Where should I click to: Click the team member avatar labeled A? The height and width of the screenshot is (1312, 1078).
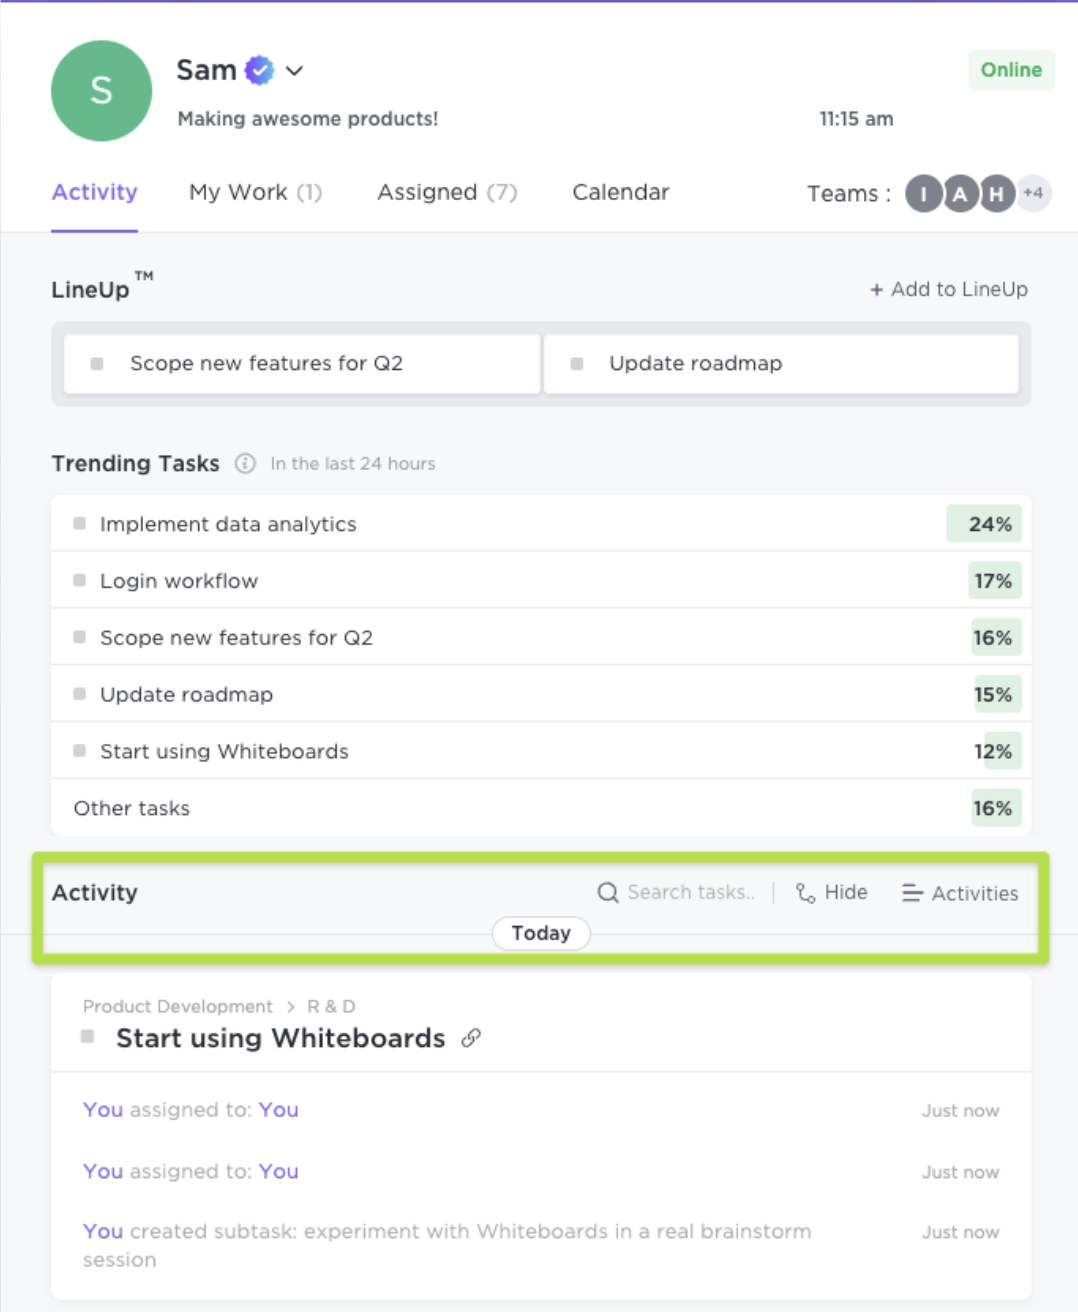[960, 194]
